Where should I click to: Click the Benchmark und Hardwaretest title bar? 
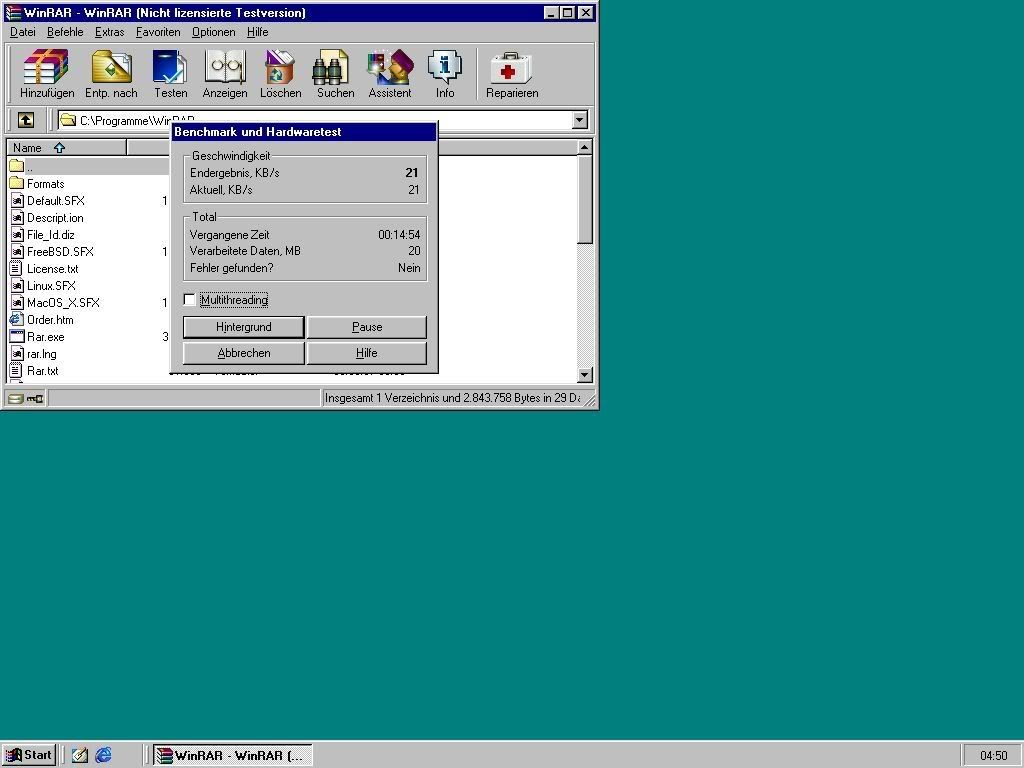(304, 132)
